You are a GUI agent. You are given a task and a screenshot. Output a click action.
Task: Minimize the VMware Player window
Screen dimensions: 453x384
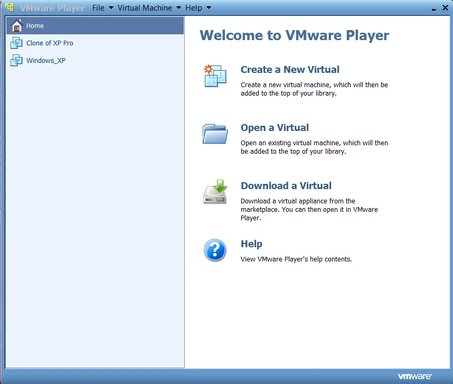pos(434,9)
